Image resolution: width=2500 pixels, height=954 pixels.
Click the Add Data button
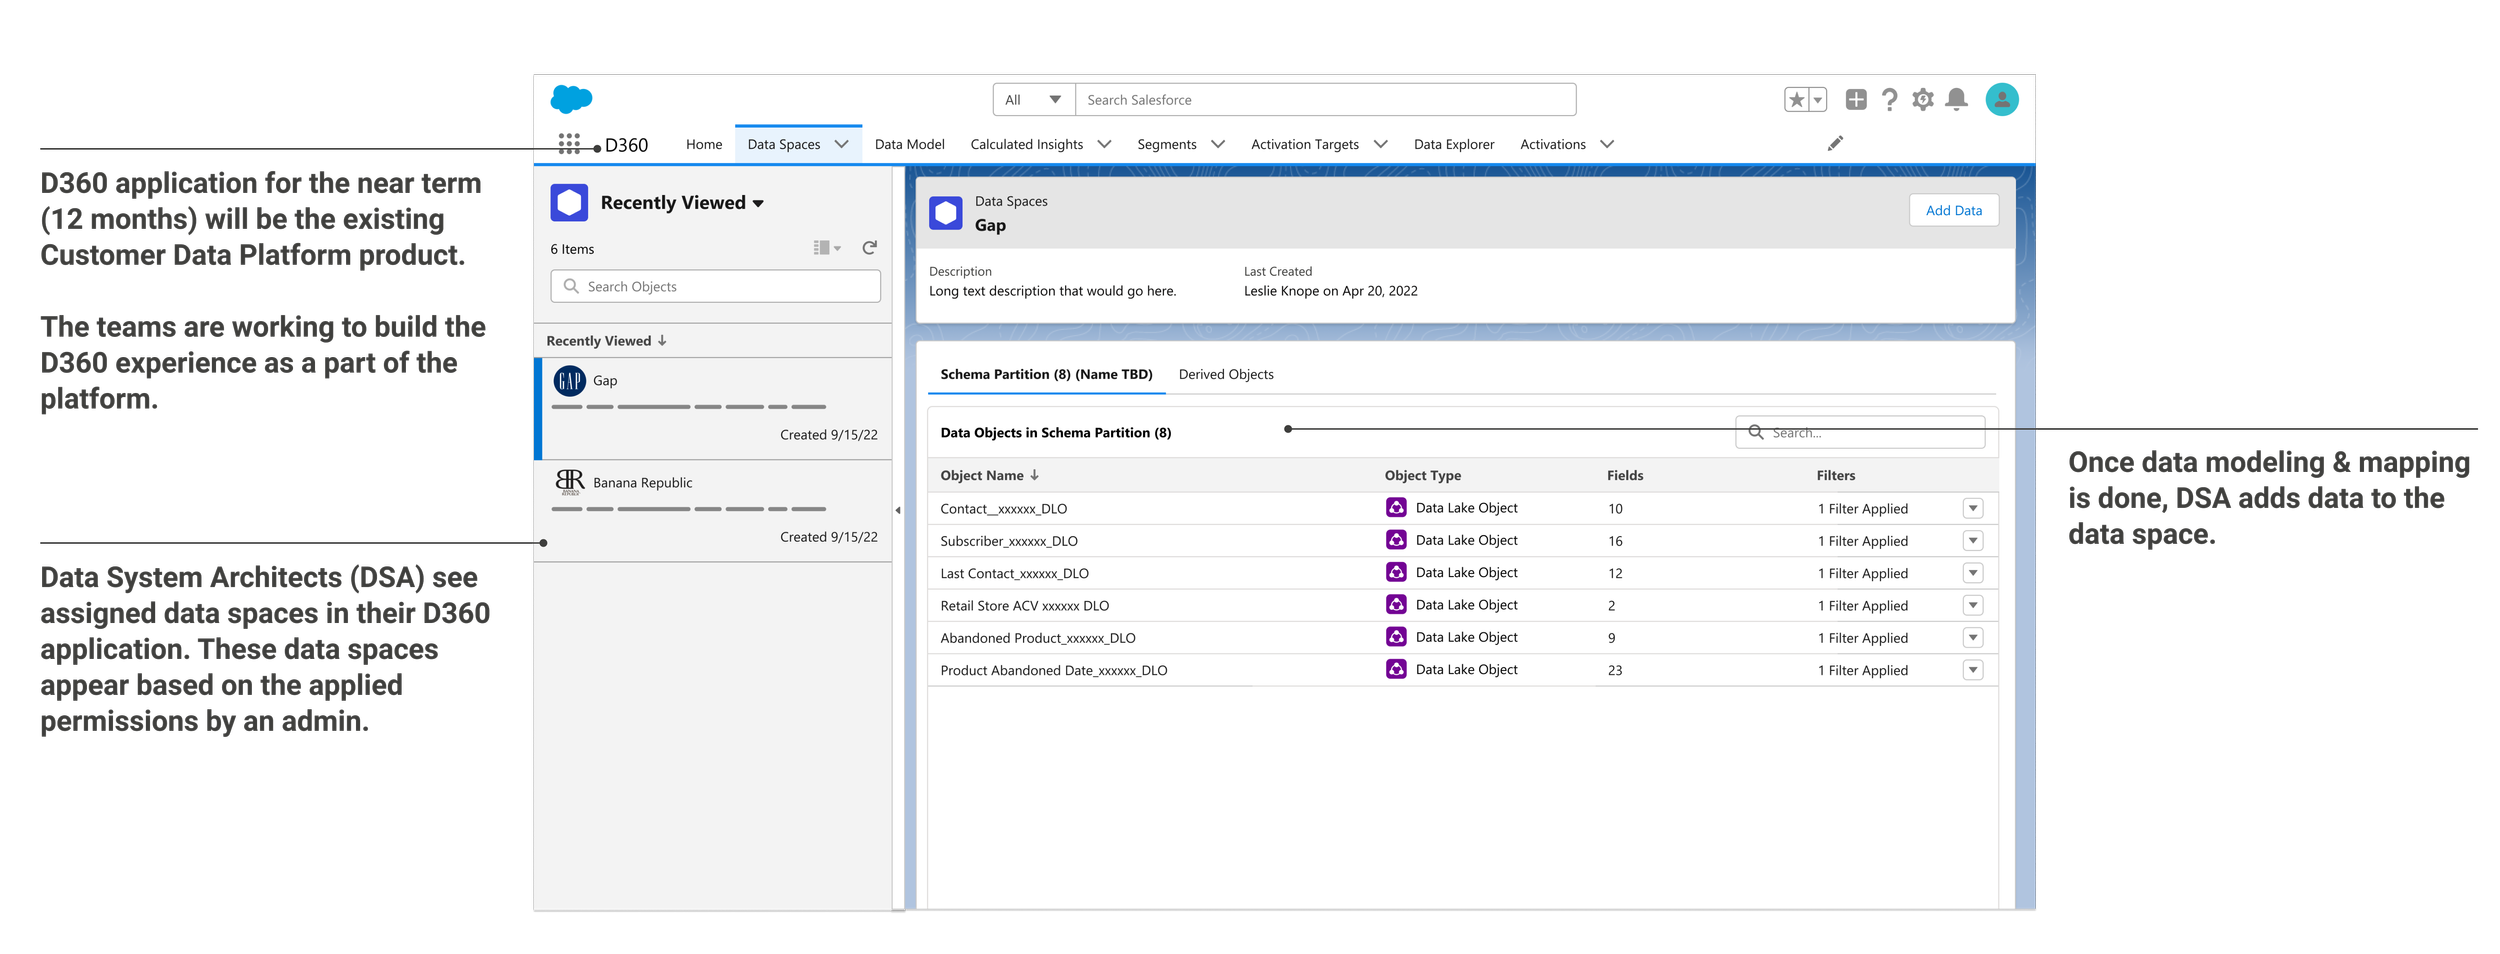coord(1954,210)
